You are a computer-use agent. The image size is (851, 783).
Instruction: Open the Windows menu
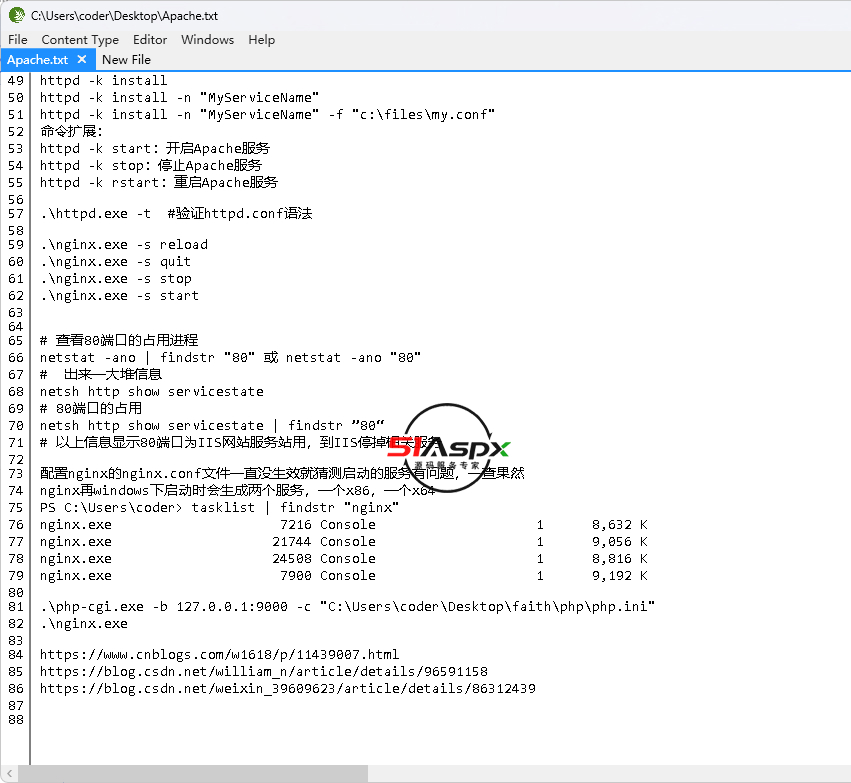pyautogui.click(x=207, y=40)
